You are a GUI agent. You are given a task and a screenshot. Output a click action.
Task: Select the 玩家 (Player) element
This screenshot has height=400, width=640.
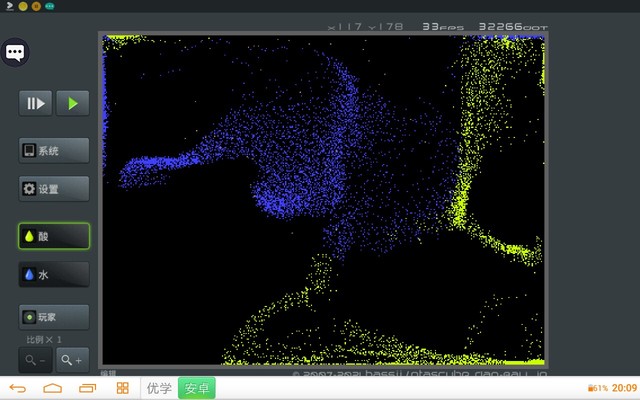54,317
